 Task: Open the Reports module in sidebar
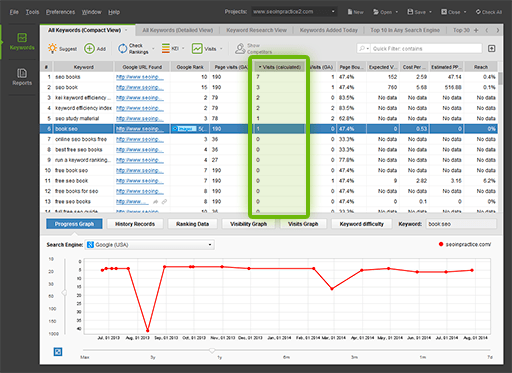[22, 77]
